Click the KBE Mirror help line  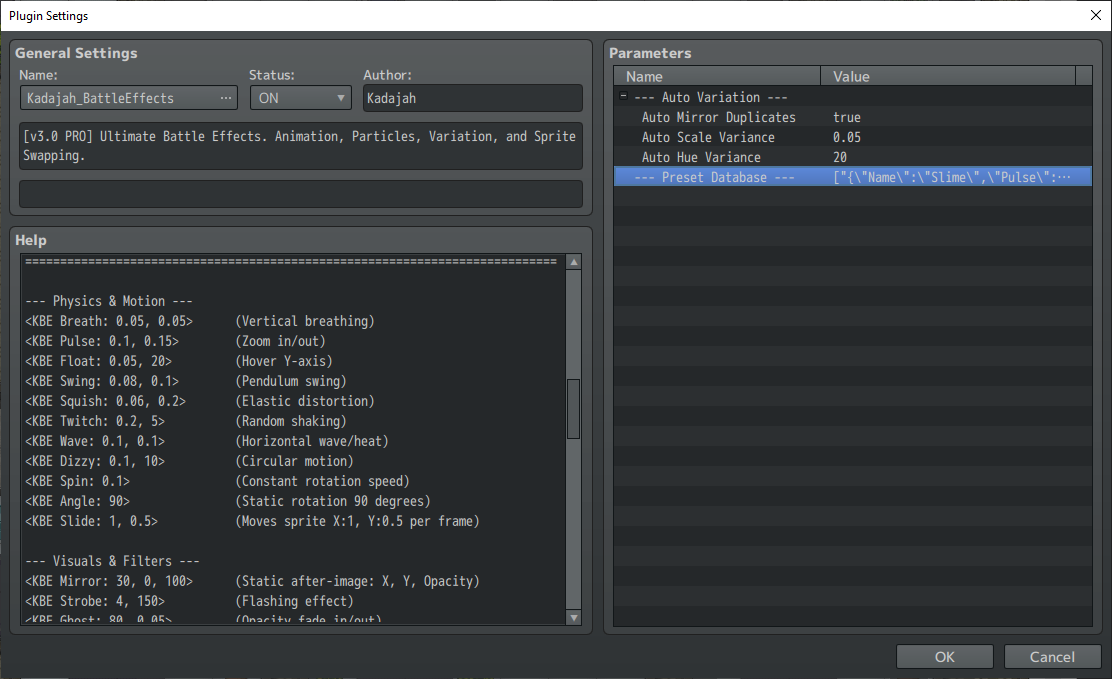pyautogui.click(x=252, y=580)
